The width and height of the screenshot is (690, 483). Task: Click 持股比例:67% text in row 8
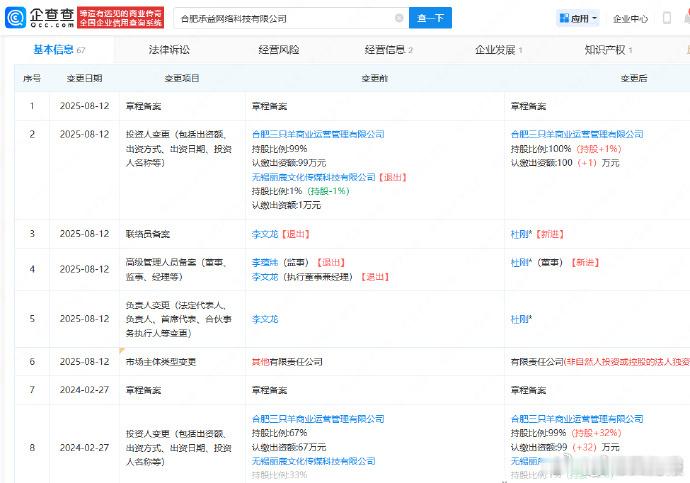tap(279, 433)
